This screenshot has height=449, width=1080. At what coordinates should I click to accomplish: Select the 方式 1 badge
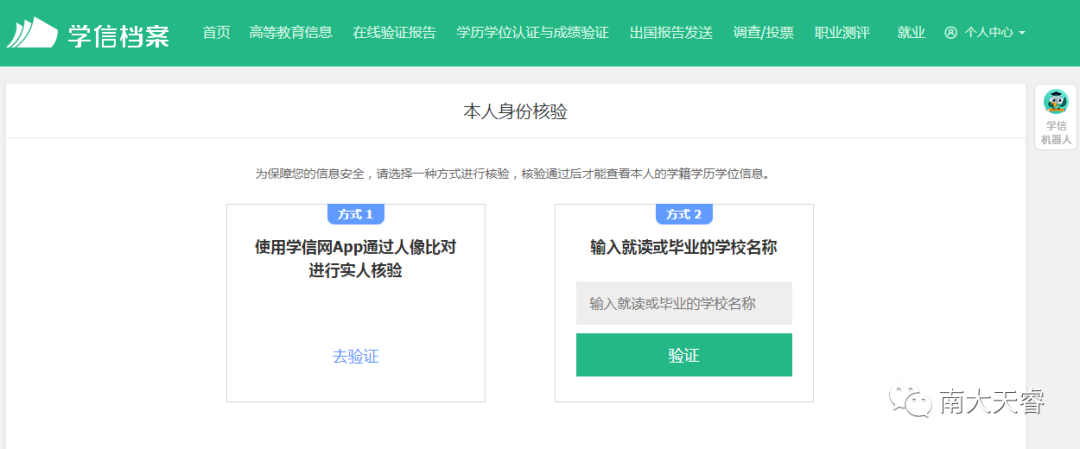(355, 214)
